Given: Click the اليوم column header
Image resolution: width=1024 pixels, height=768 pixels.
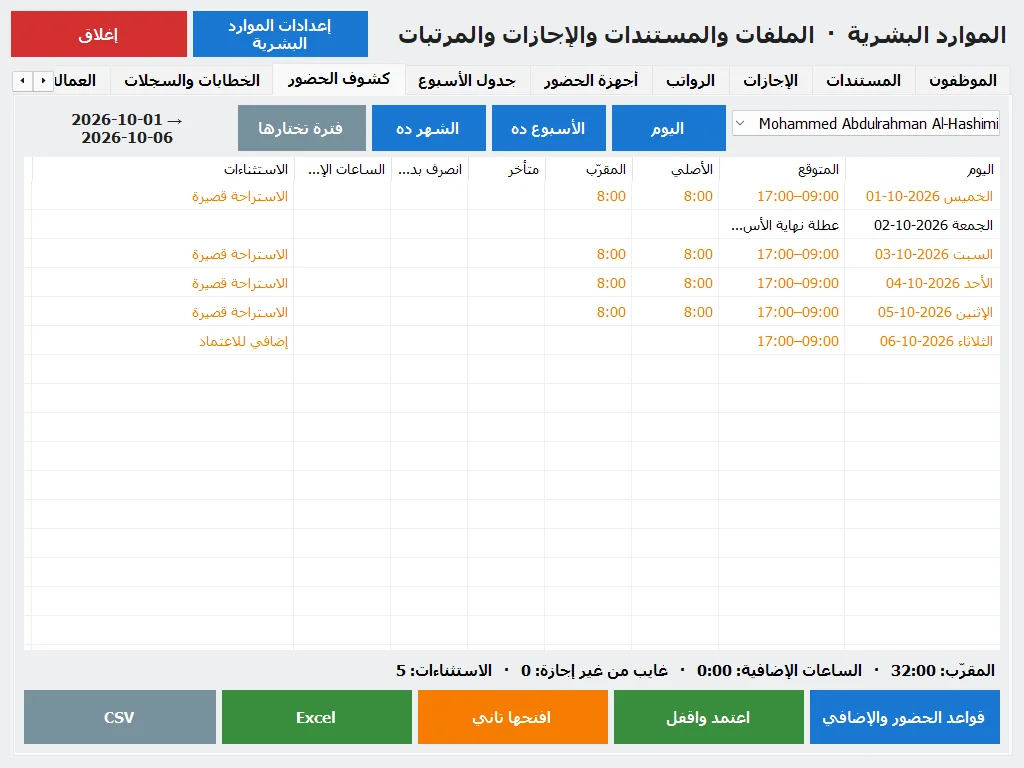Looking at the screenshot, I should point(922,170).
